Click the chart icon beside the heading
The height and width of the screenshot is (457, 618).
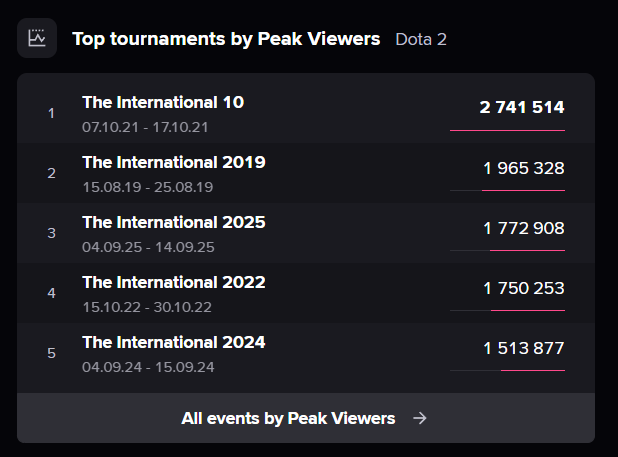tap(37, 39)
